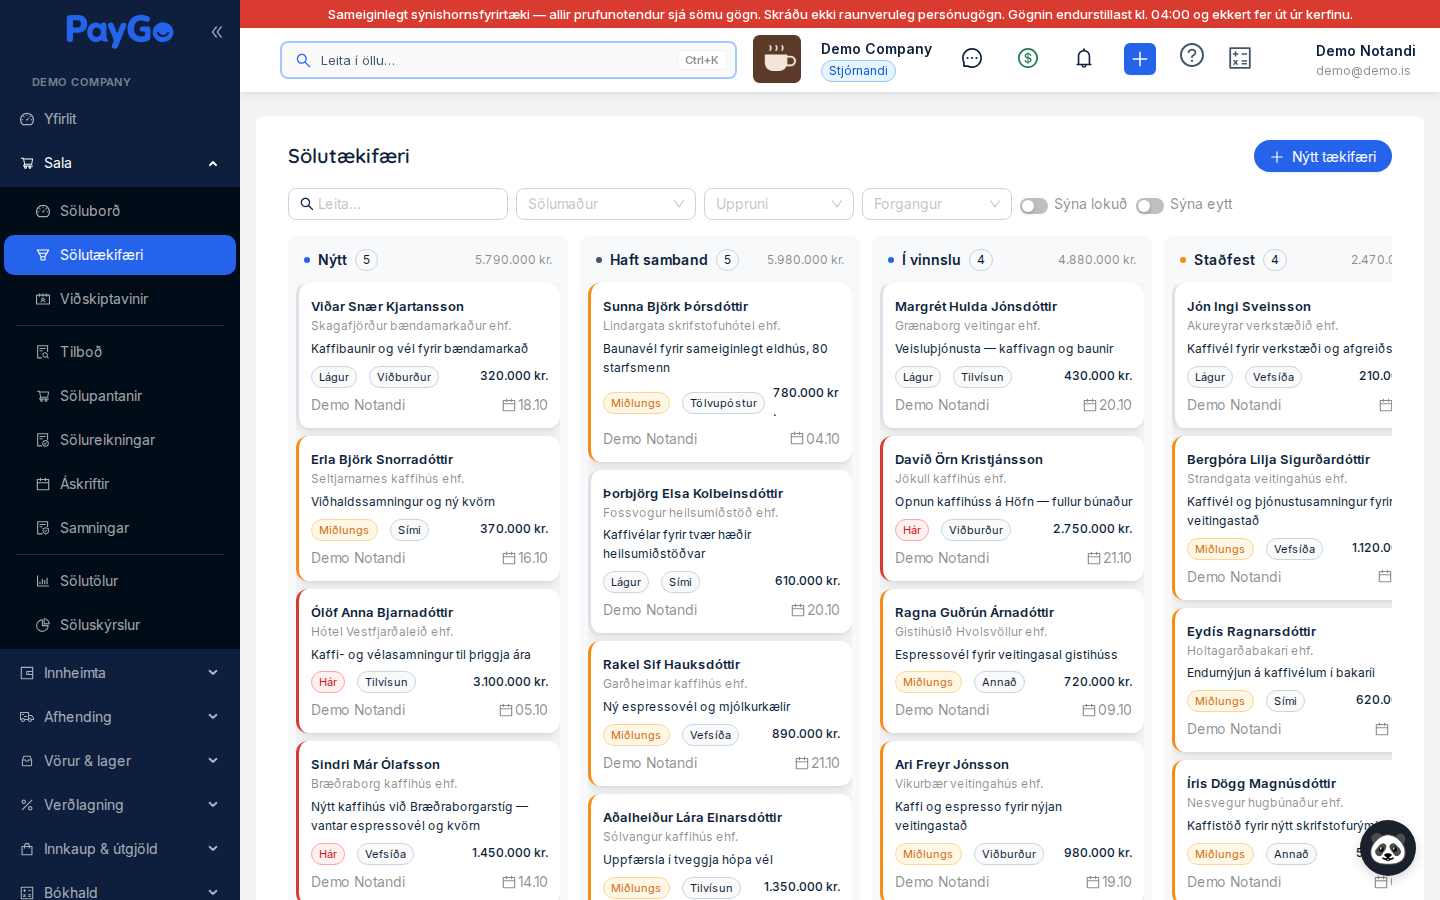Click the Leita í öllu search field
Image resolution: width=1440 pixels, height=900 pixels.
tap(508, 60)
